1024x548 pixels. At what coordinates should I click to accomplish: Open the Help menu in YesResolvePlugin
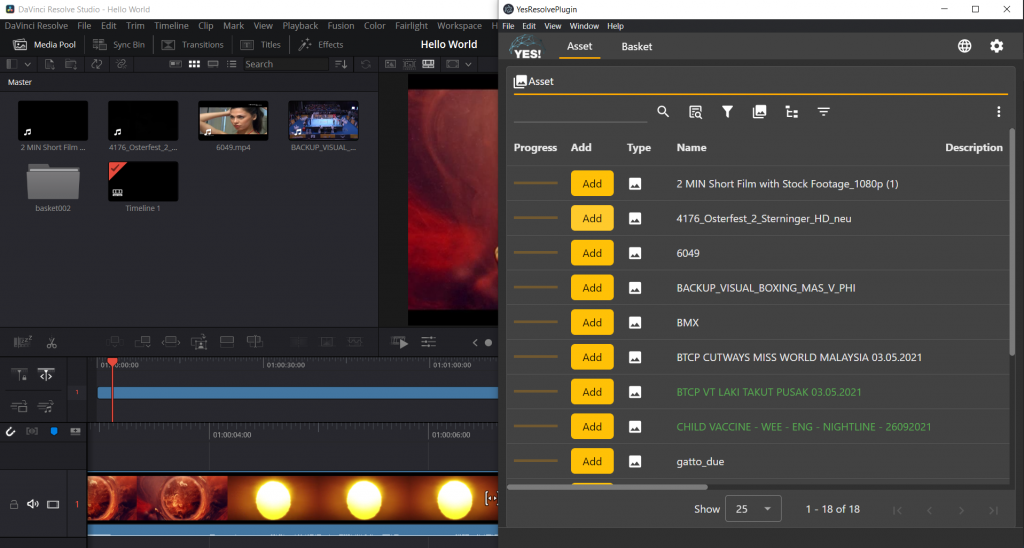coord(615,26)
